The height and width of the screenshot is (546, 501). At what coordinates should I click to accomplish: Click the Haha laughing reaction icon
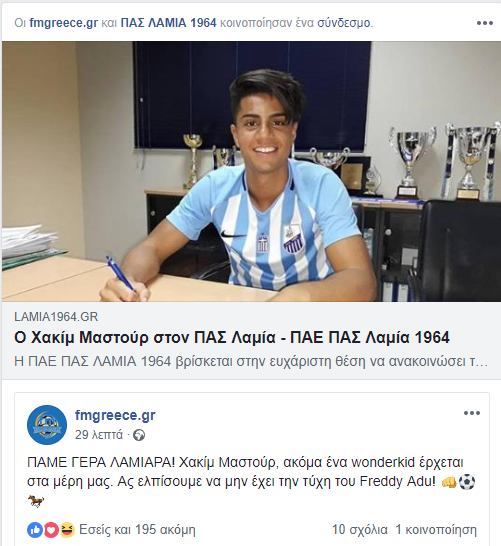point(67,530)
